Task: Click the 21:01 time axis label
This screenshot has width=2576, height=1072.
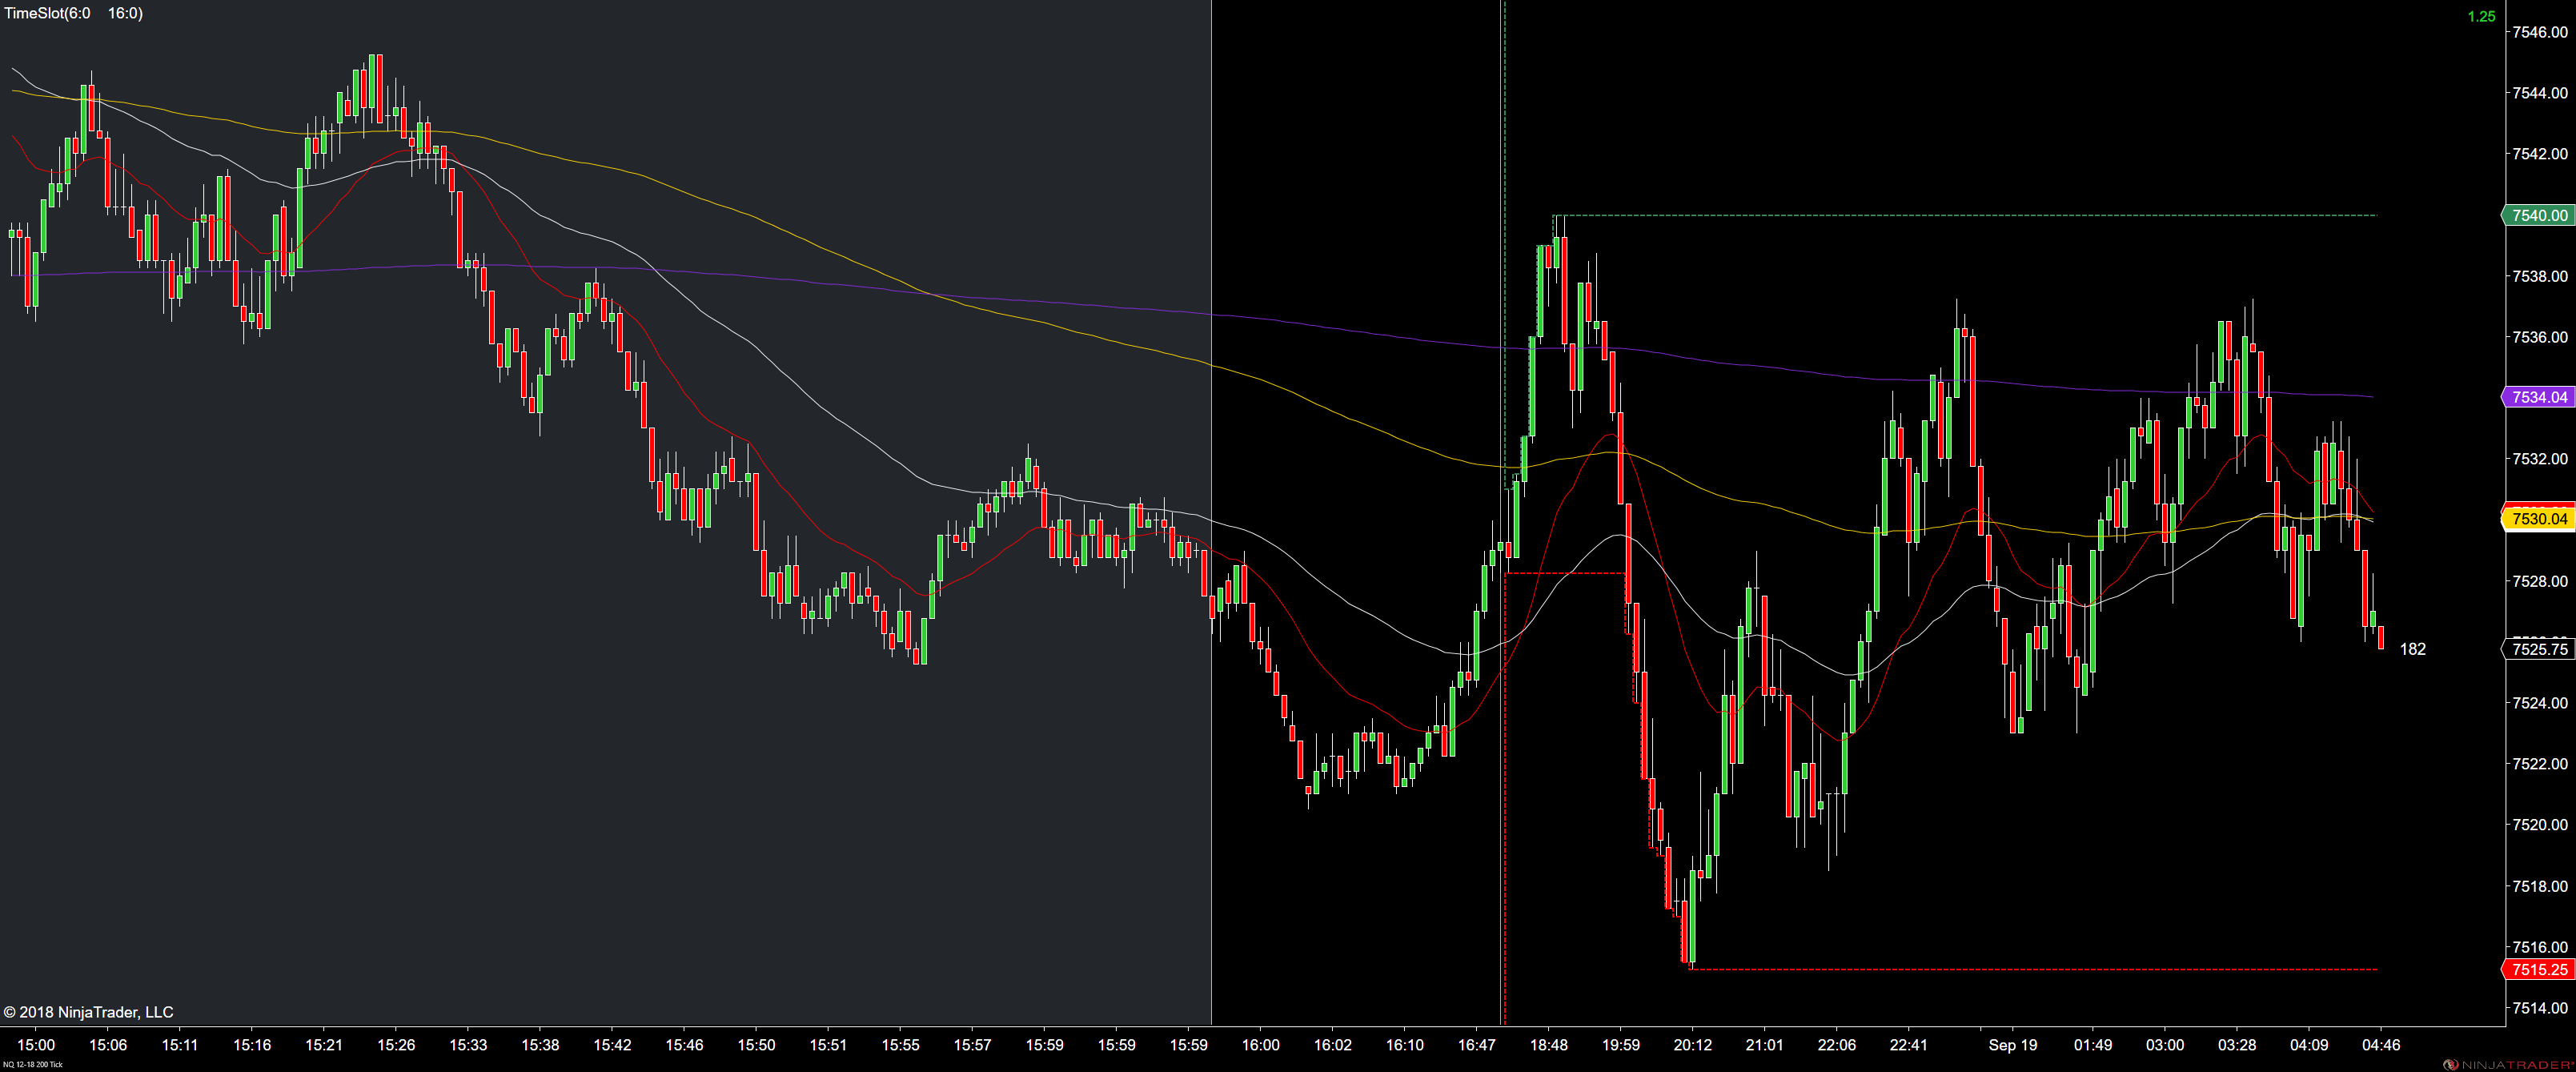Action: click(x=1764, y=1045)
